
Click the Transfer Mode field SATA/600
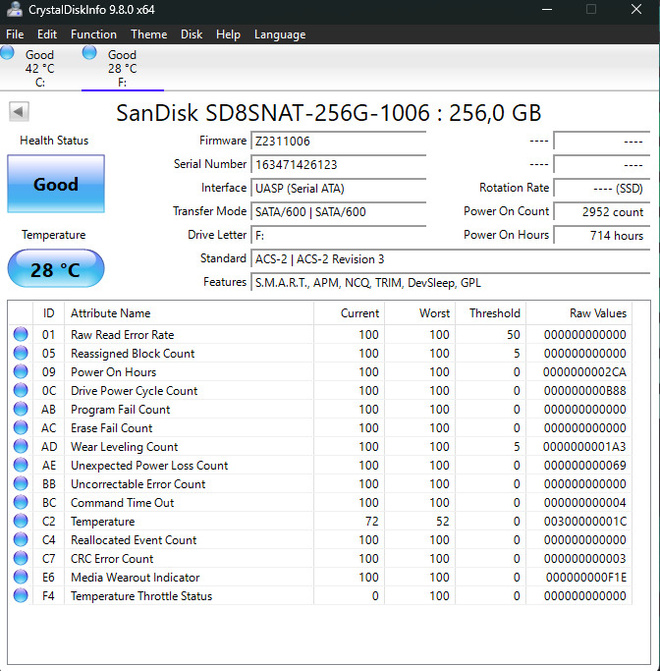pos(338,211)
